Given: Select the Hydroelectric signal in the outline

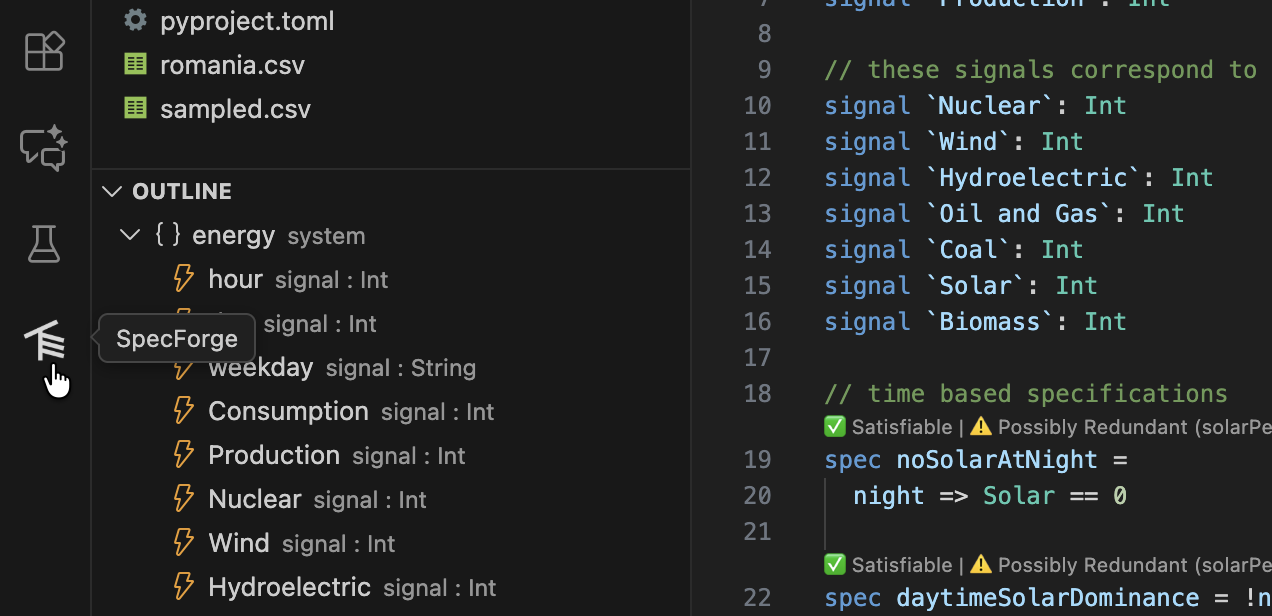Looking at the screenshot, I should click(290, 587).
